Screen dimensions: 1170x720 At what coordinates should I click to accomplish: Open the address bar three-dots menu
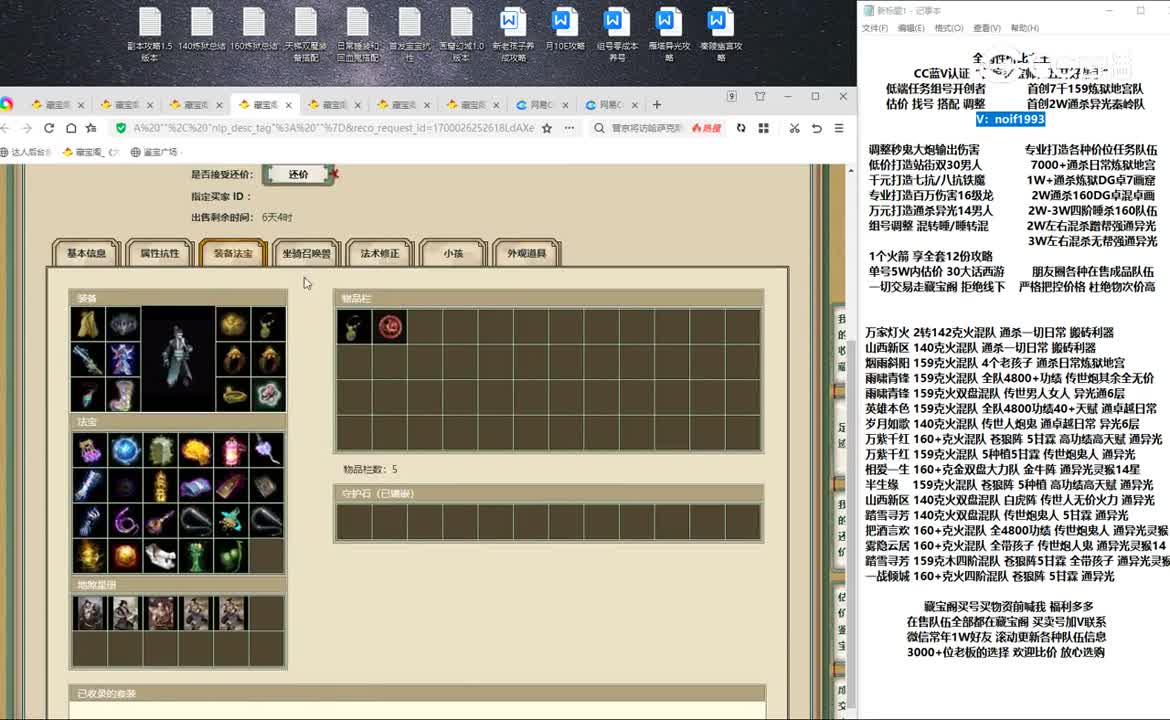click(x=569, y=128)
